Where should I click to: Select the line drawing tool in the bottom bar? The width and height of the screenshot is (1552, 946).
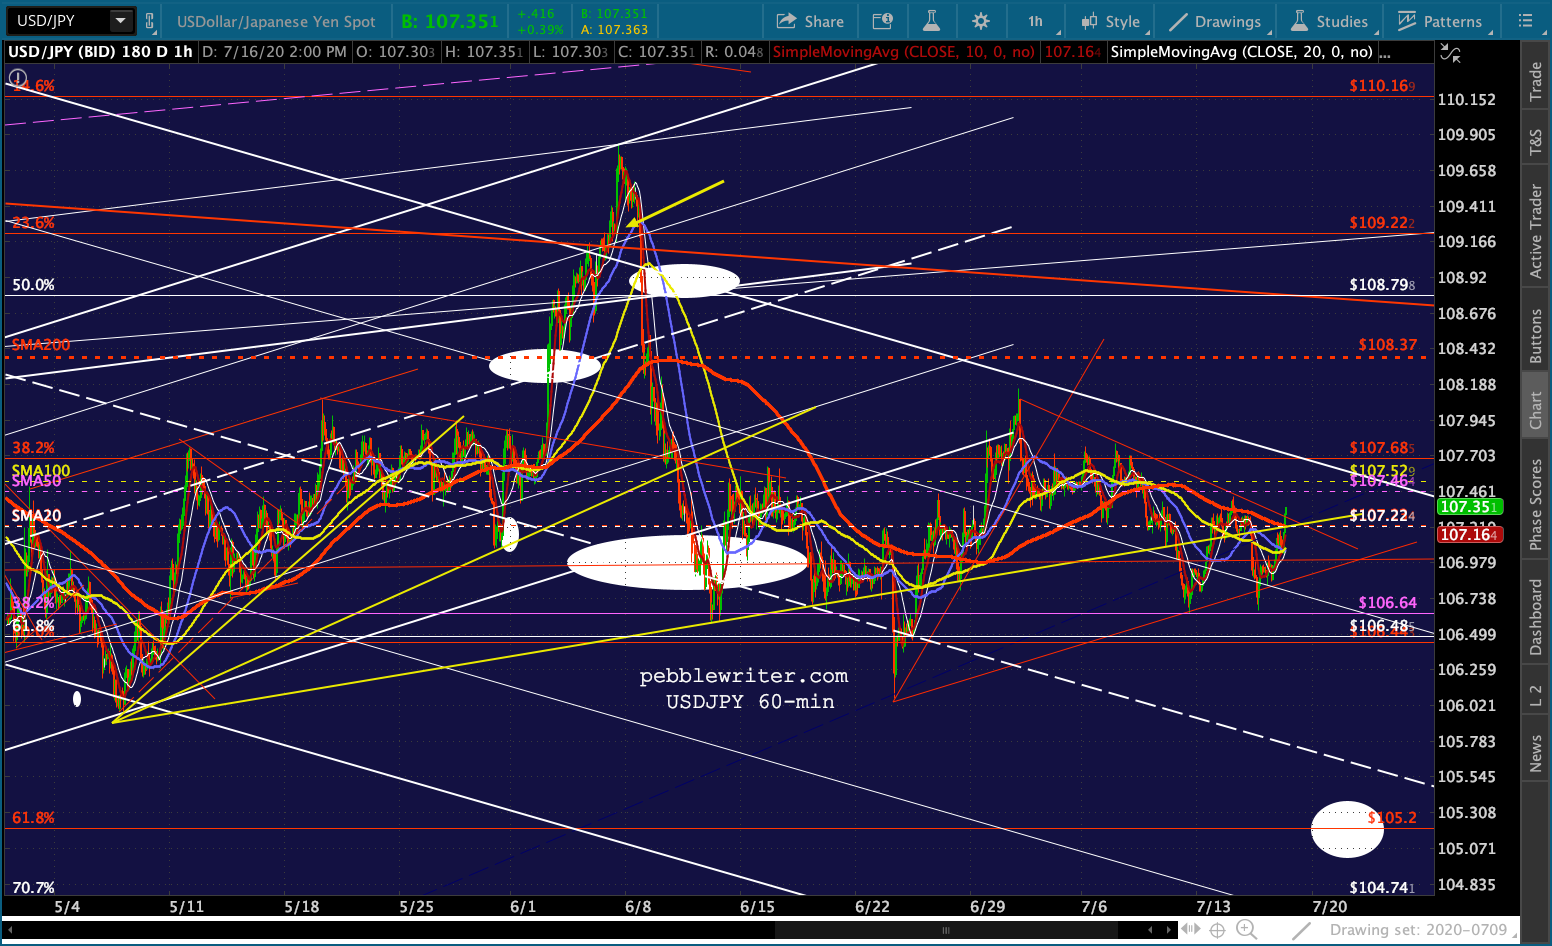pyautogui.click(x=1302, y=930)
